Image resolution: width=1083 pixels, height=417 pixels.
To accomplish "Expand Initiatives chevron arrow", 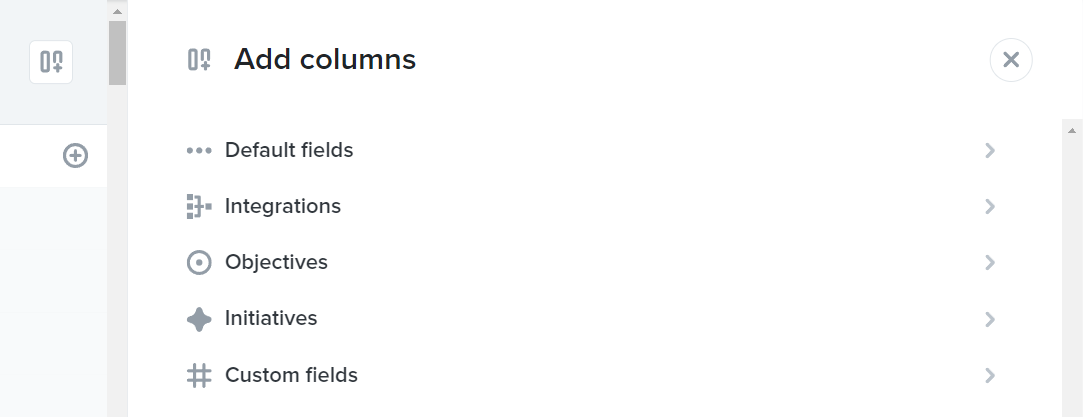I will click(x=990, y=319).
